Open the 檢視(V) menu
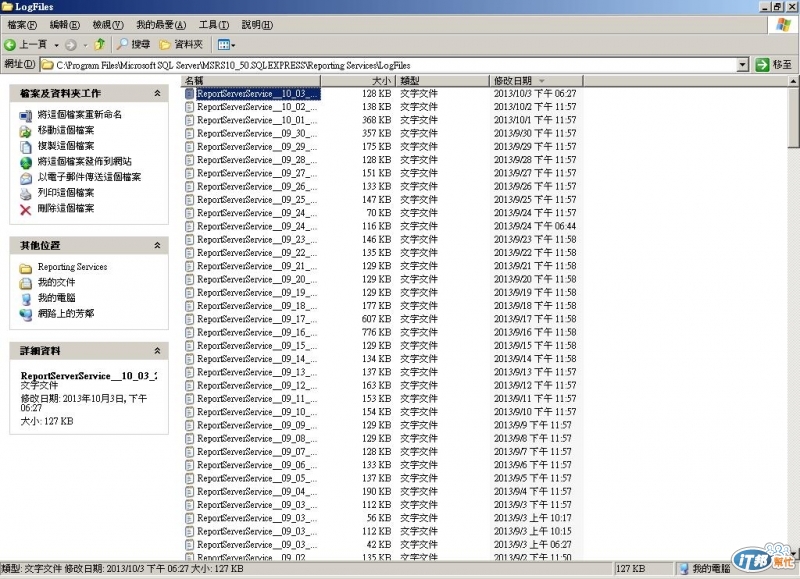800x579 pixels. point(108,24)
